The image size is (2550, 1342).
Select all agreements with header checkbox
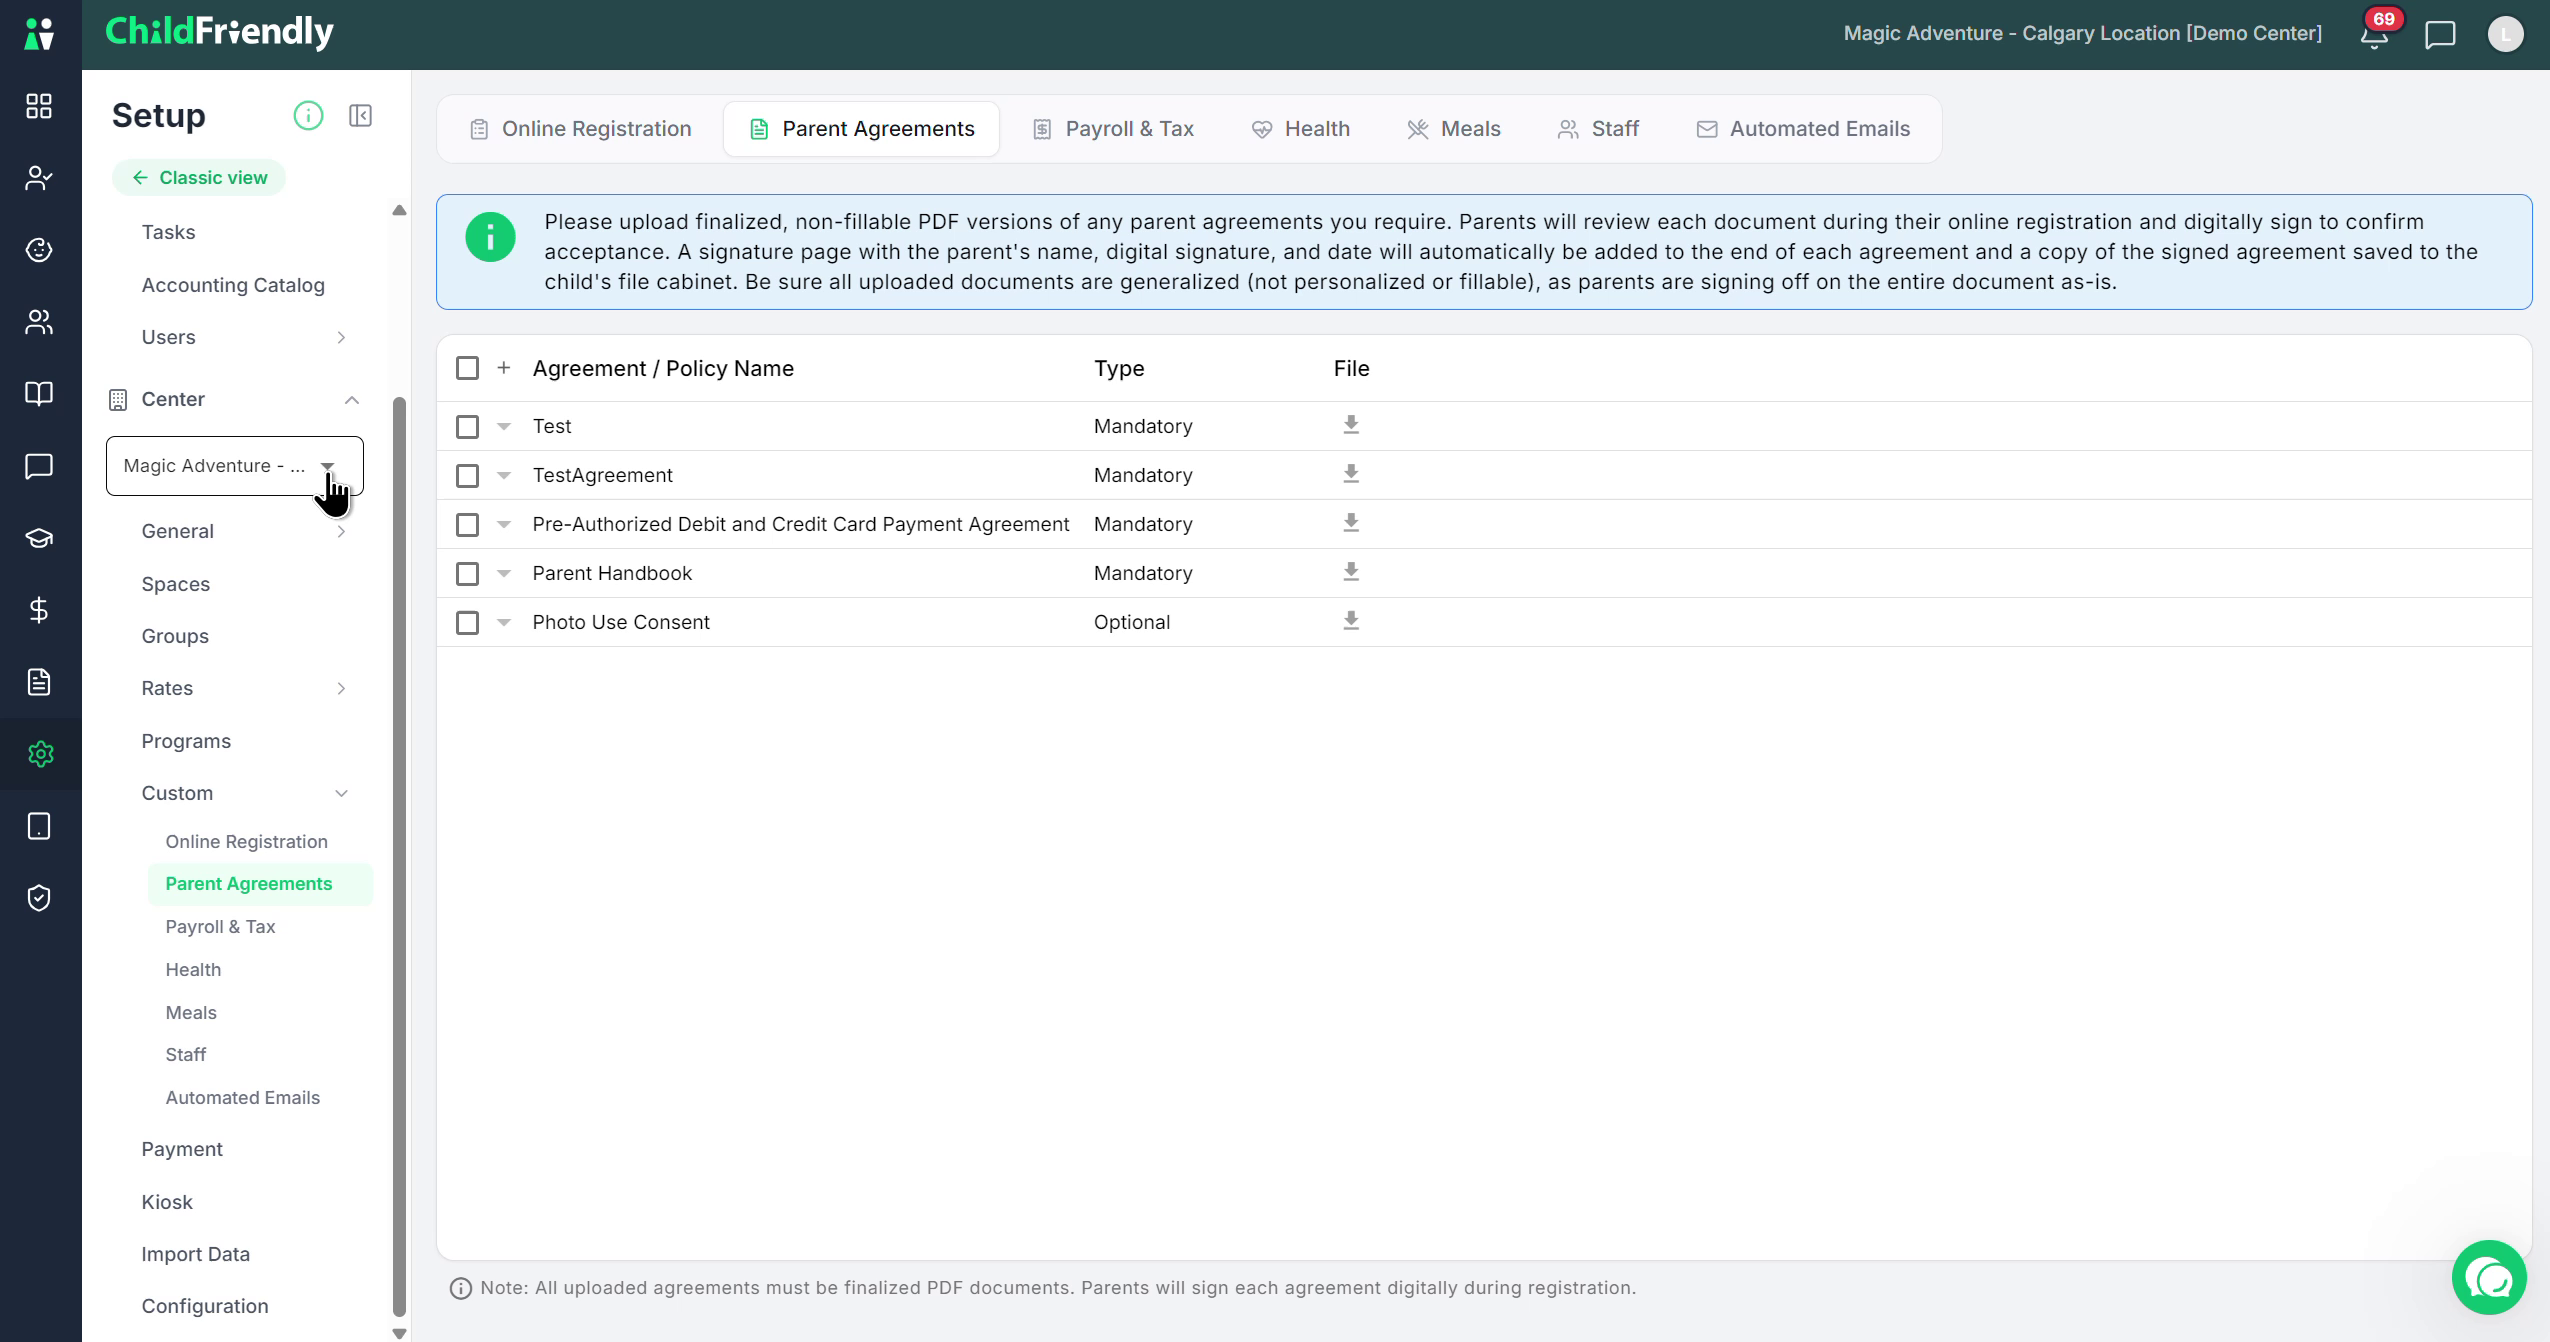(467, 368)
